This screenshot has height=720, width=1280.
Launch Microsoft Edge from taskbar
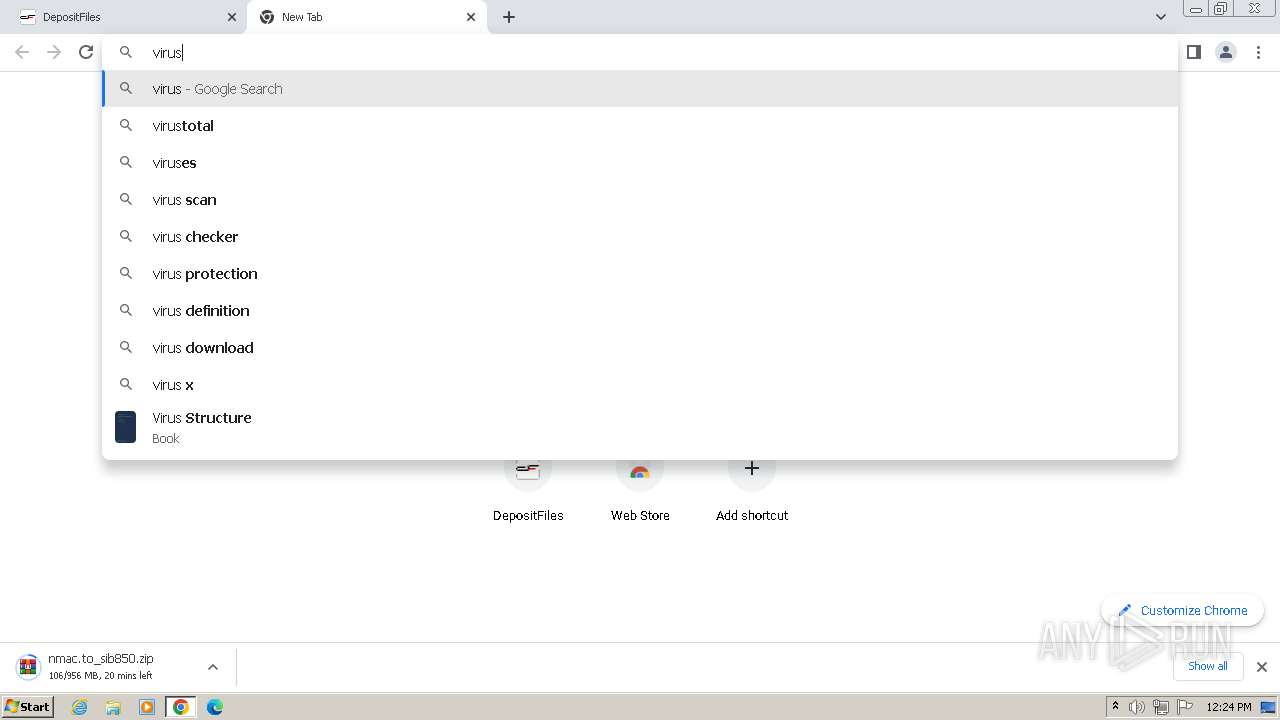(215, 707)
